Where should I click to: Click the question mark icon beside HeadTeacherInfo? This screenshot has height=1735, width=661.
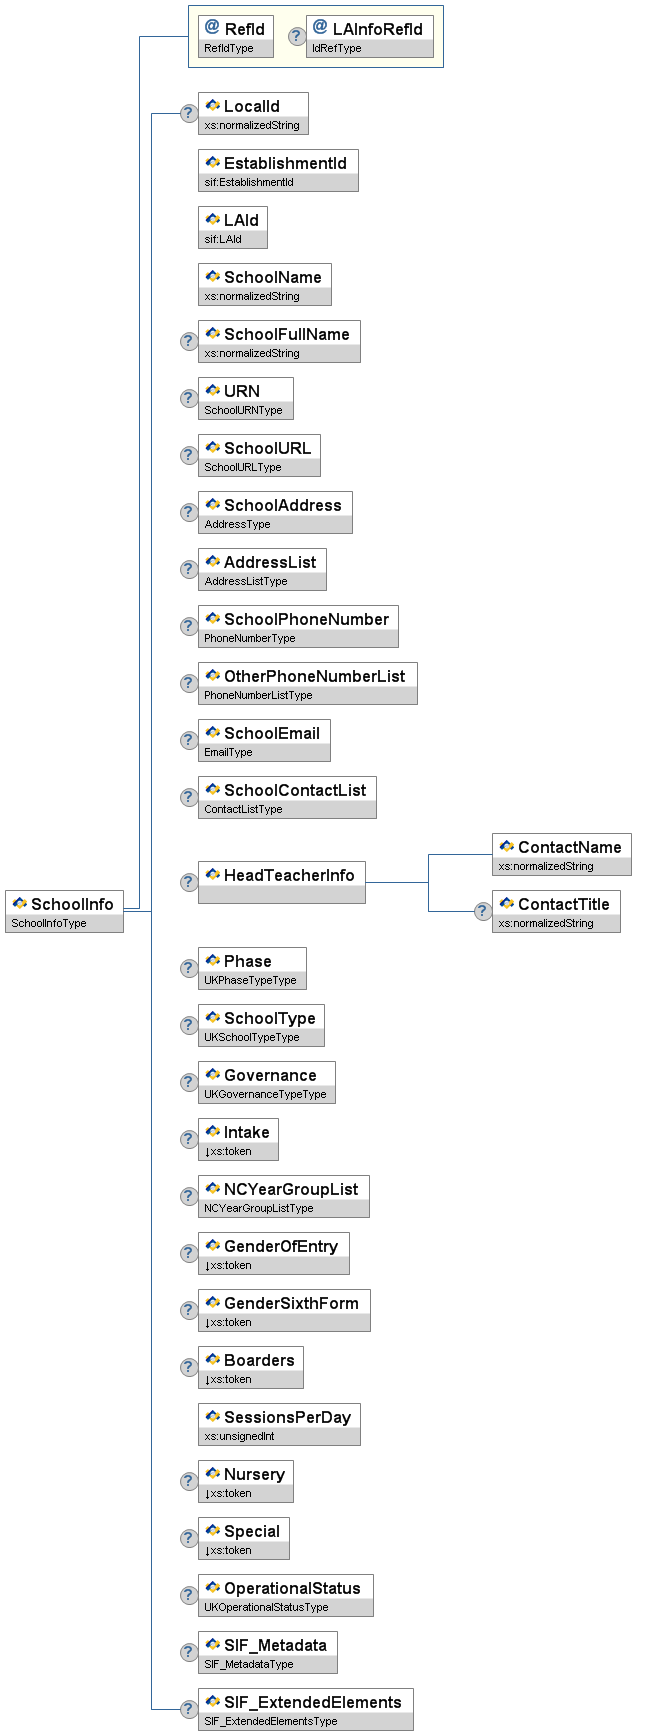coord(188,882)
